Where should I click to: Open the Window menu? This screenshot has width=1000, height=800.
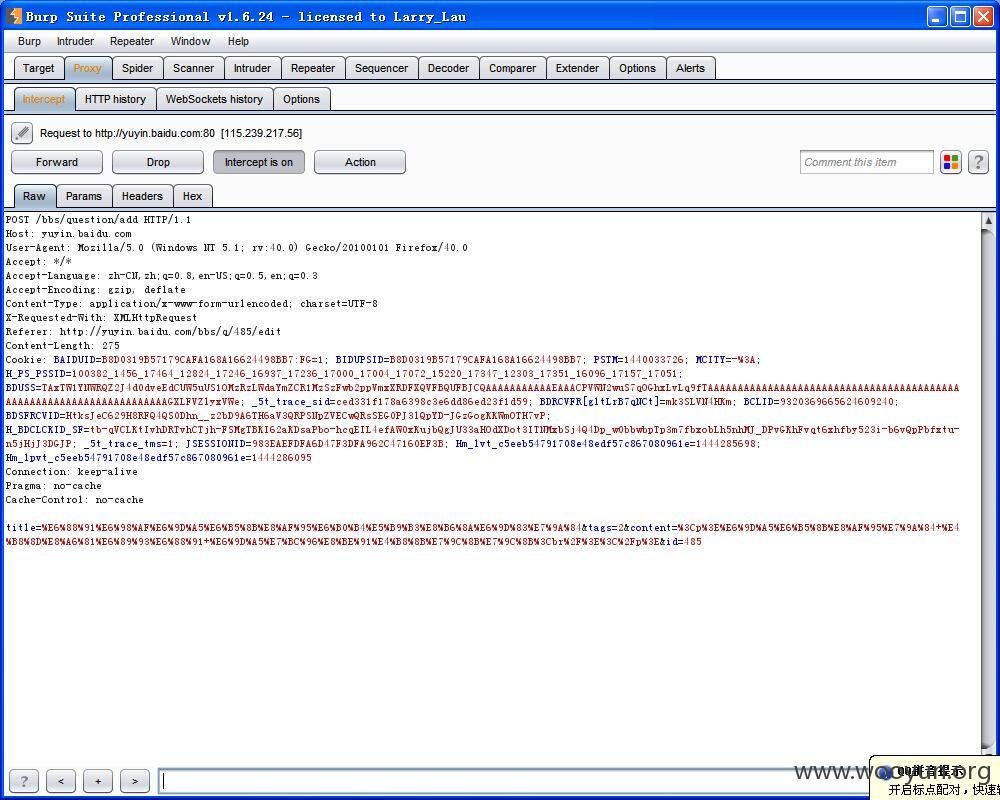190,41
